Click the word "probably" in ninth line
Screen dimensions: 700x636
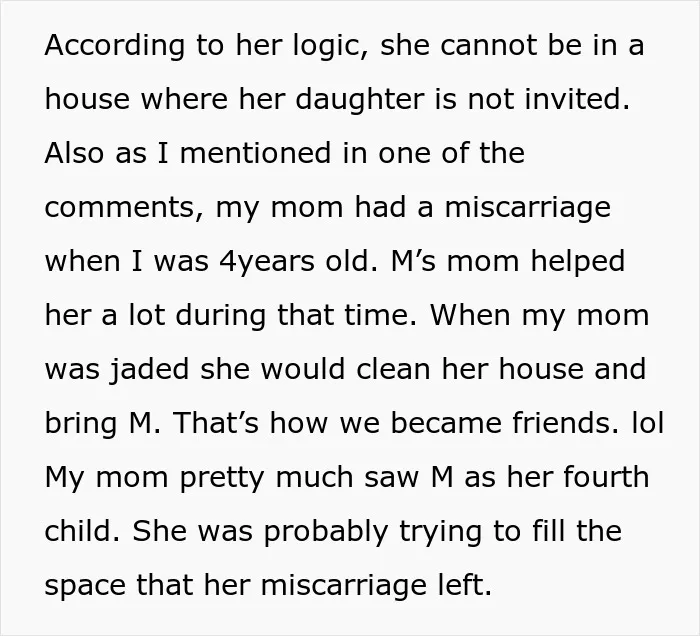point(326,532)
